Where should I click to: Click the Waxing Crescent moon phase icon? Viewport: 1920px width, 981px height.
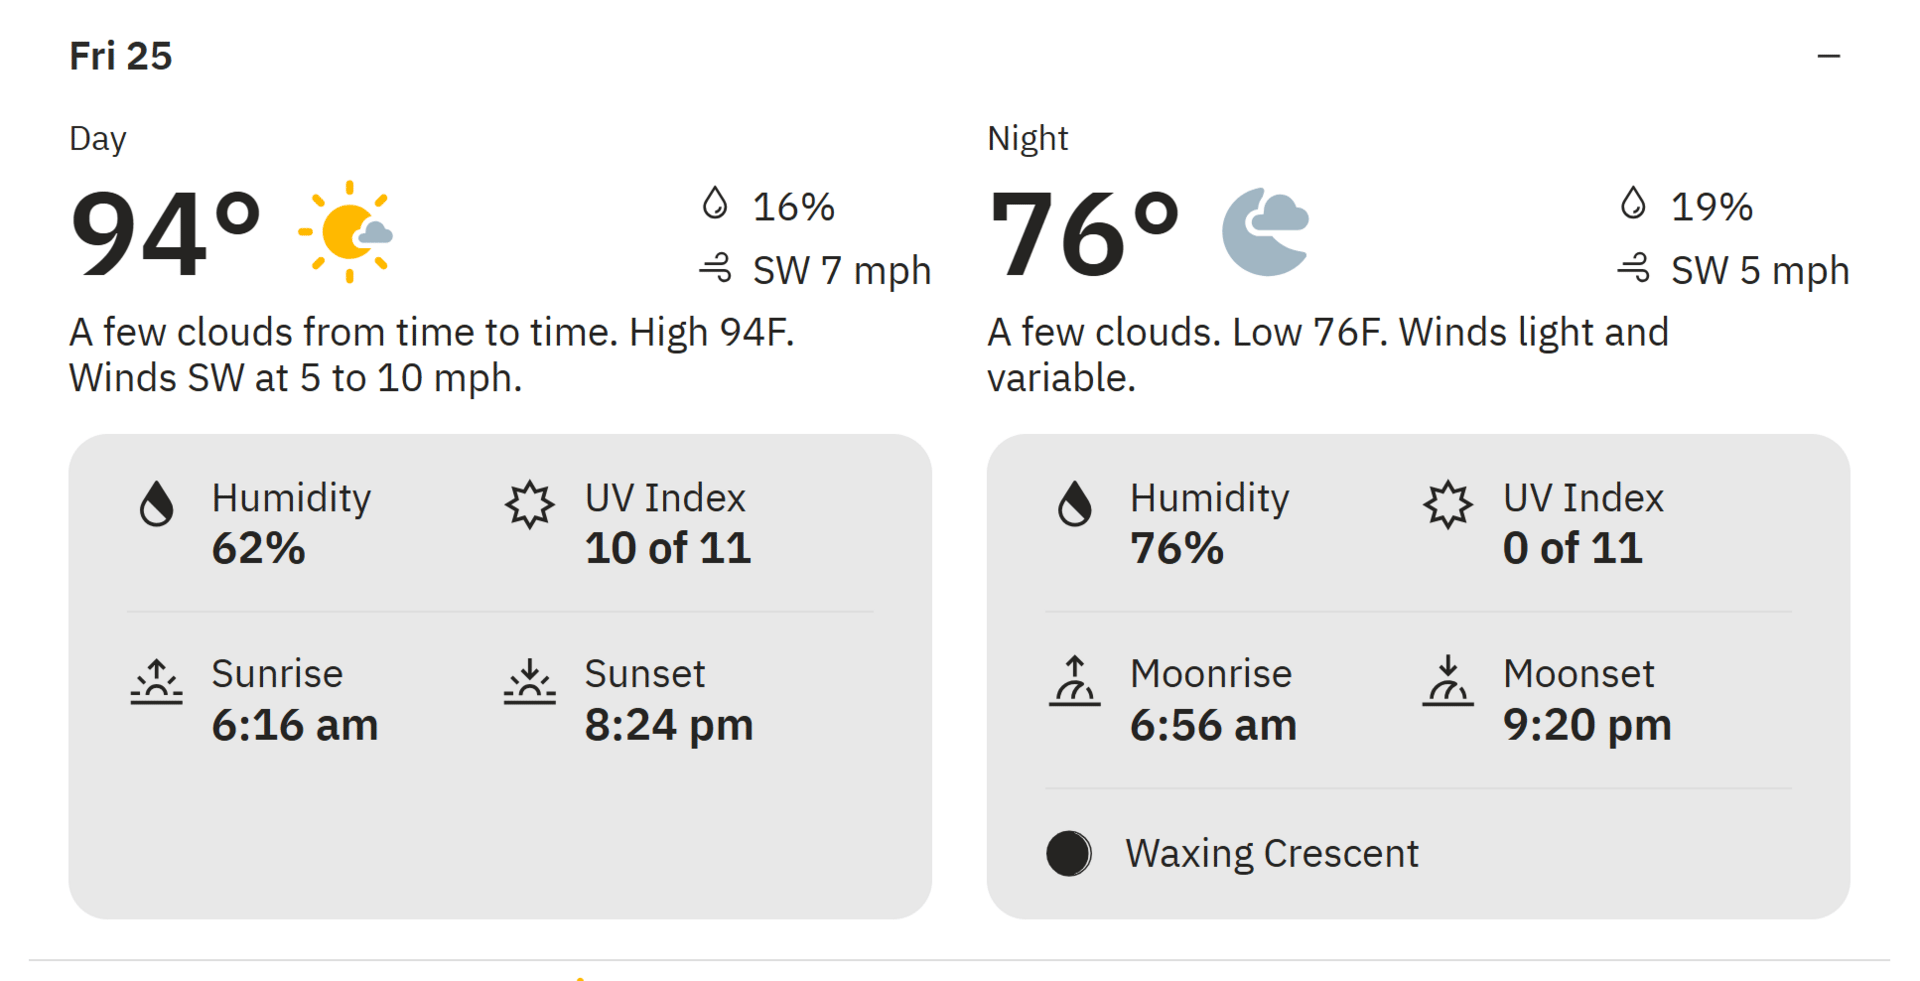[1069, 854]
